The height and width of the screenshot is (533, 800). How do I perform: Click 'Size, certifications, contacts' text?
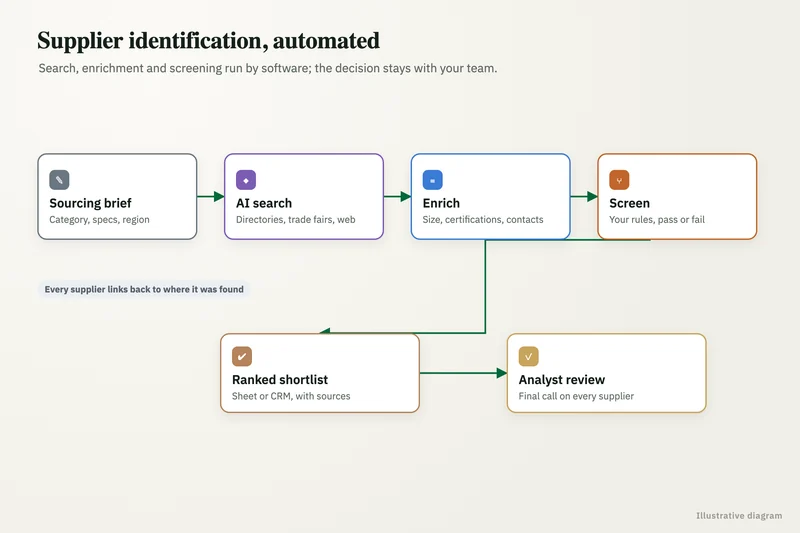pyautogui.click(x=483, y=220)
